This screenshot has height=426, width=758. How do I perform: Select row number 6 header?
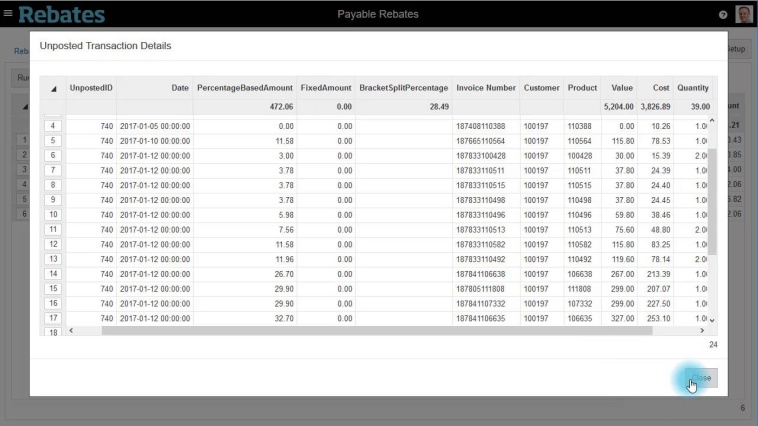coord(53,156)
